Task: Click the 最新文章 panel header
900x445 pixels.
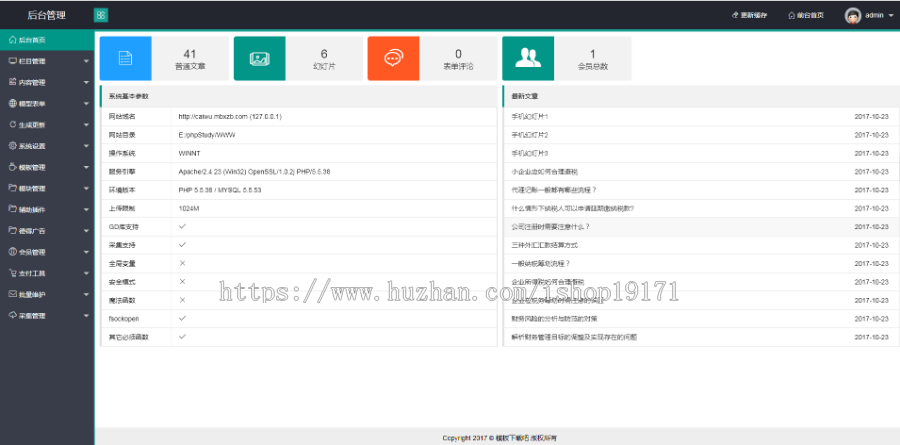Action: pos(701,96)
